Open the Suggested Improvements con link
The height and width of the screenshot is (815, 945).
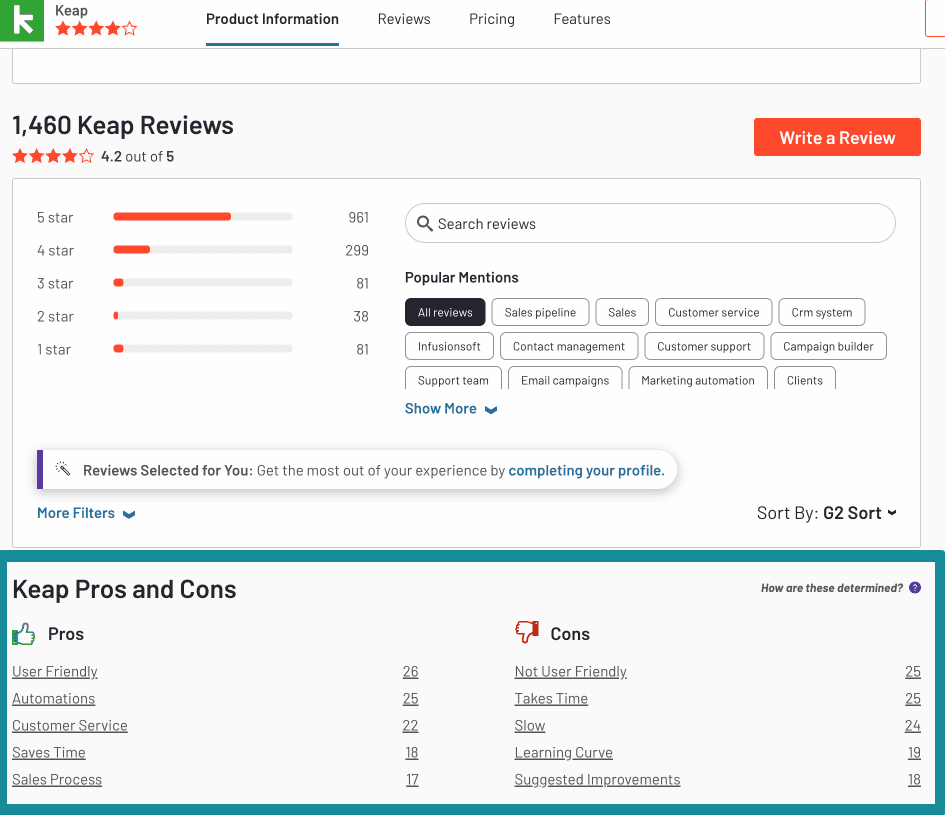point(597,779)
